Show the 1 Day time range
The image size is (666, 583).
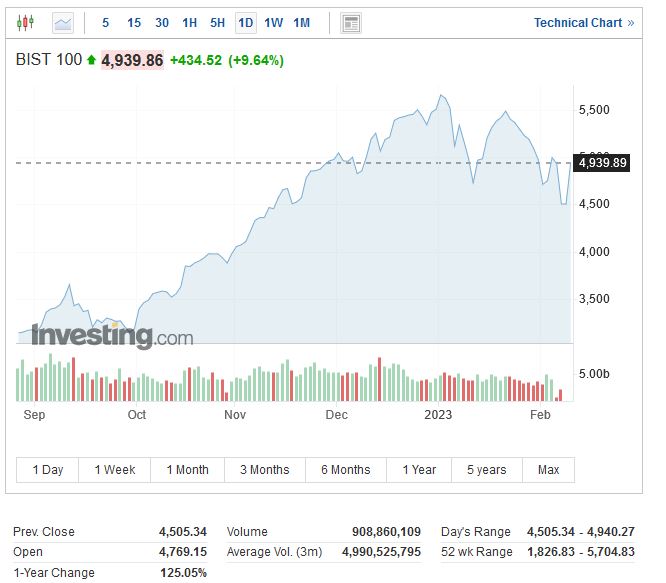[48, 470]
